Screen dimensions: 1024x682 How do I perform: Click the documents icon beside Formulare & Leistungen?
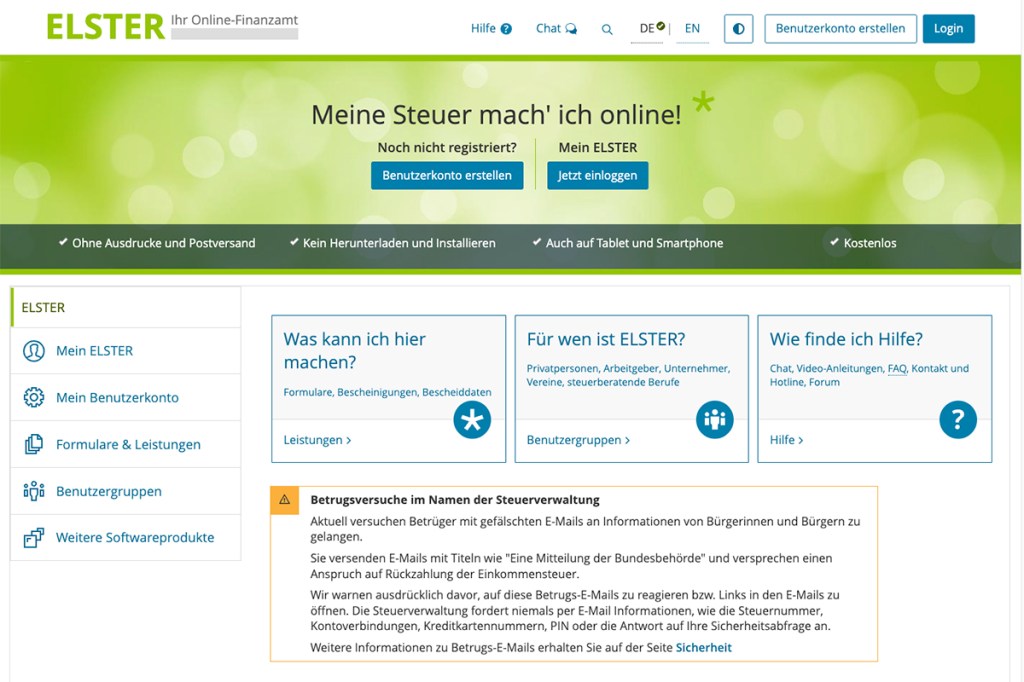tap(34, 444)
